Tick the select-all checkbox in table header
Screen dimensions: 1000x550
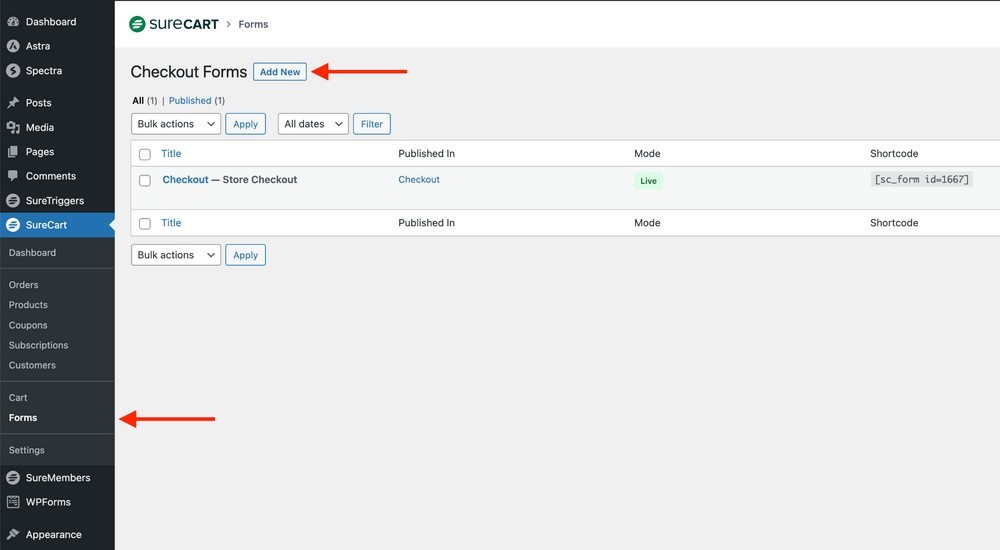coord(145,154)
